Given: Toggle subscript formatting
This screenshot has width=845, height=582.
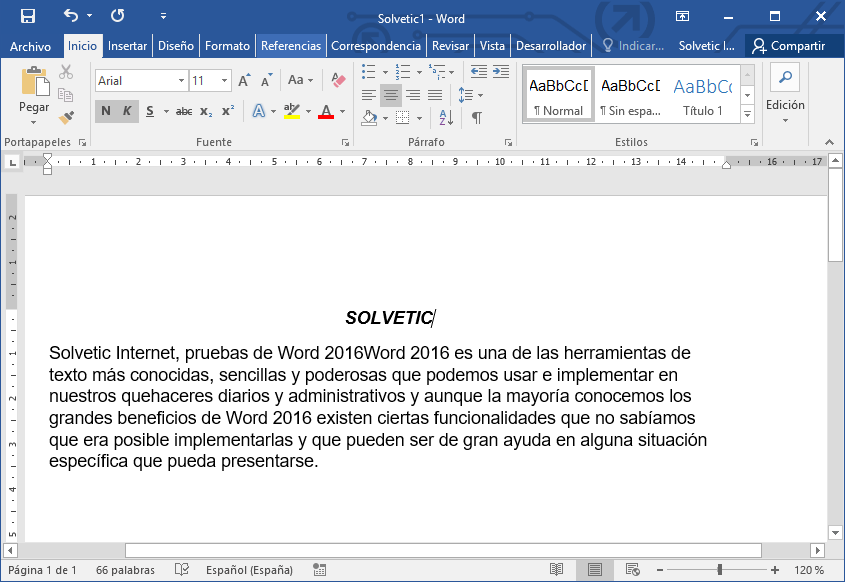Looking at the screenshot, I should click(x=206, y=112).
